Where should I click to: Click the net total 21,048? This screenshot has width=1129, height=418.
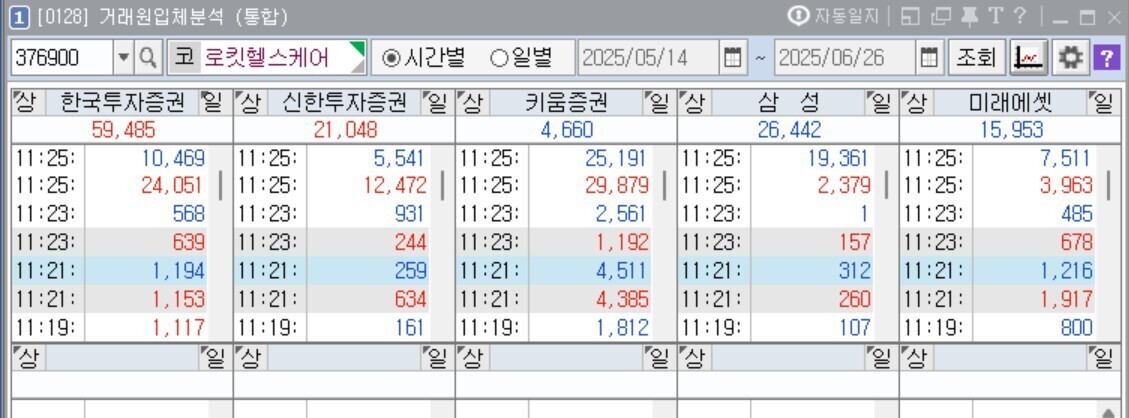point(346,130)
